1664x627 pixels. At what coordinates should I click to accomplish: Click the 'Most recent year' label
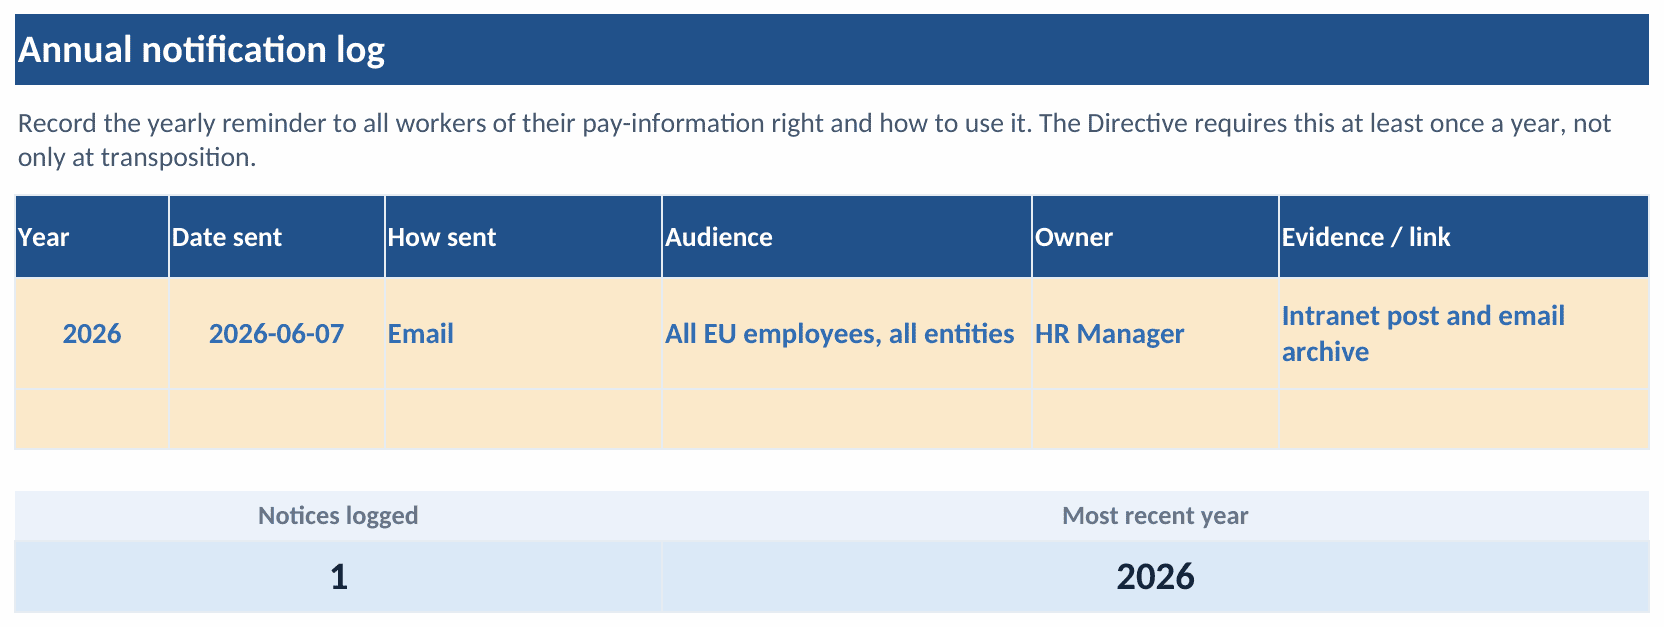[x=1155, y=516]
